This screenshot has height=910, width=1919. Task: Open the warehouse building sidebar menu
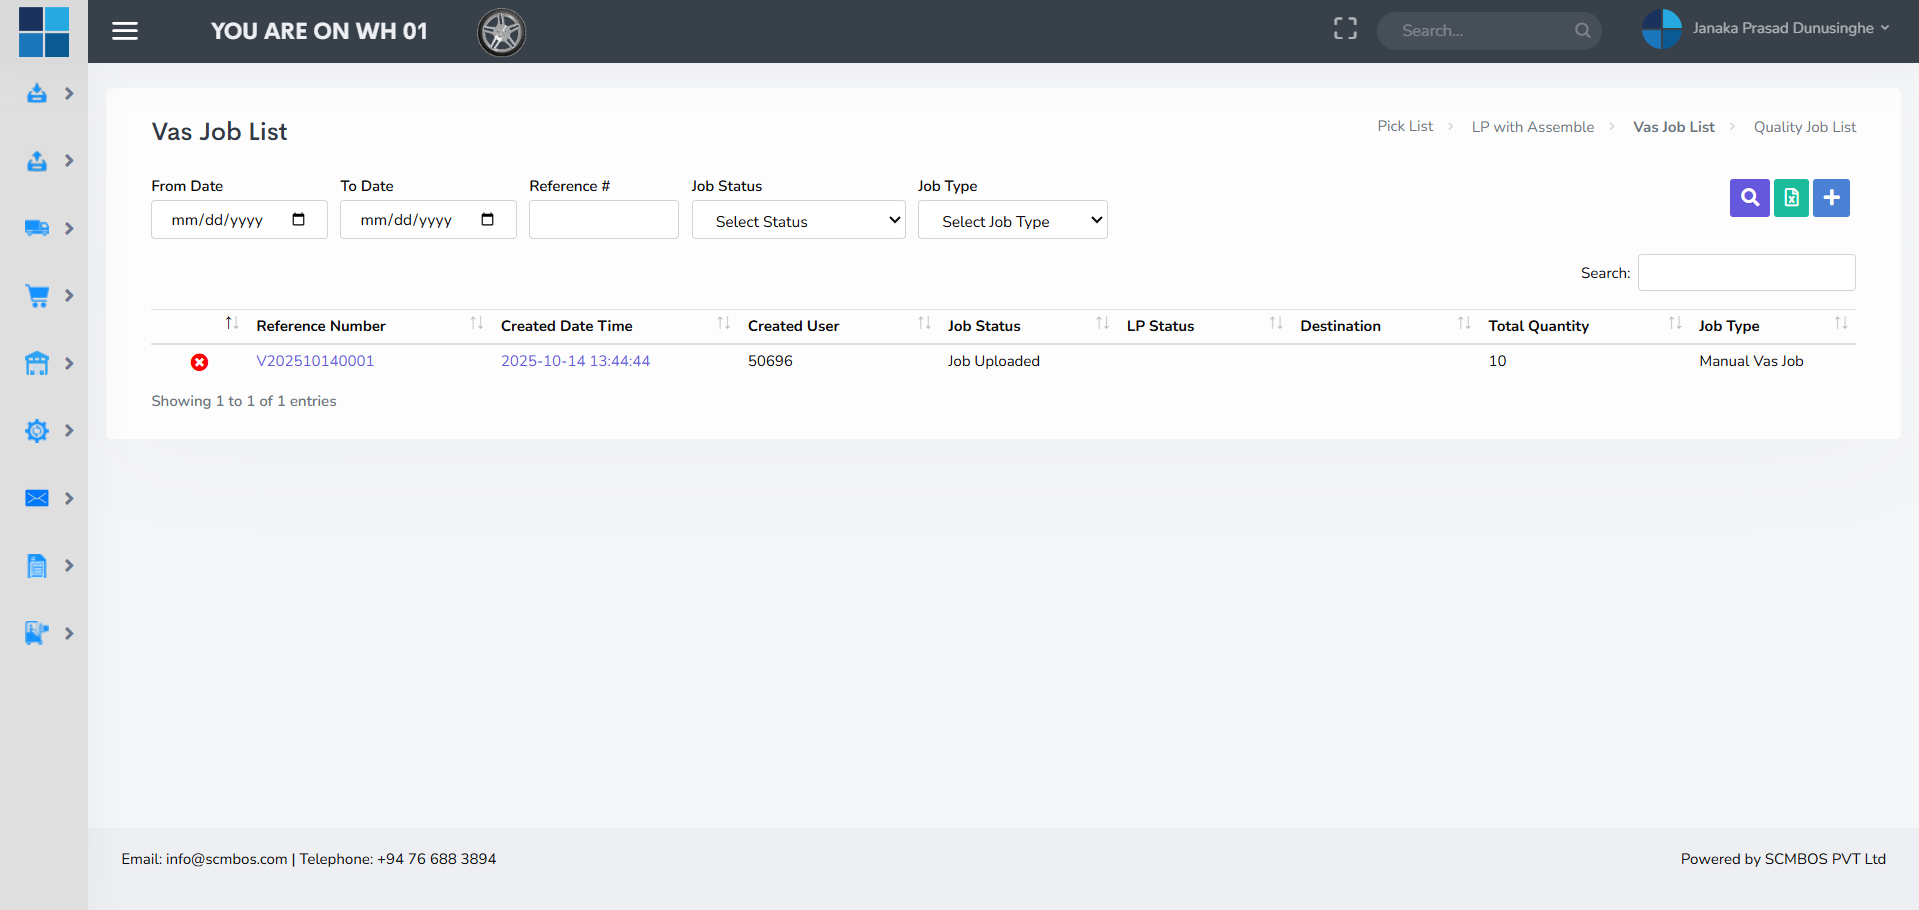click(x=37, y=363)
